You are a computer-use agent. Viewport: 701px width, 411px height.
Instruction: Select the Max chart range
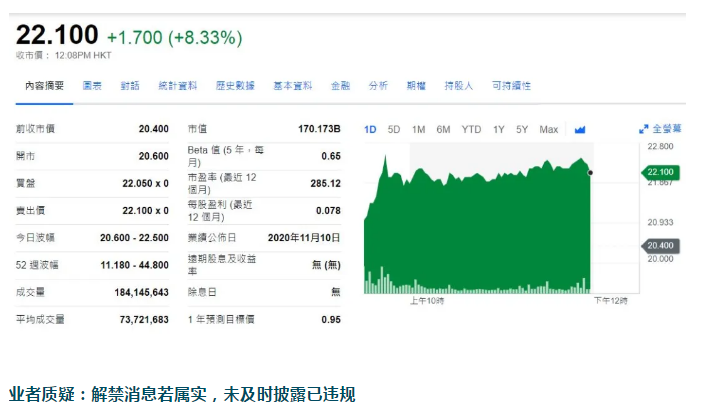coord(549,130)
